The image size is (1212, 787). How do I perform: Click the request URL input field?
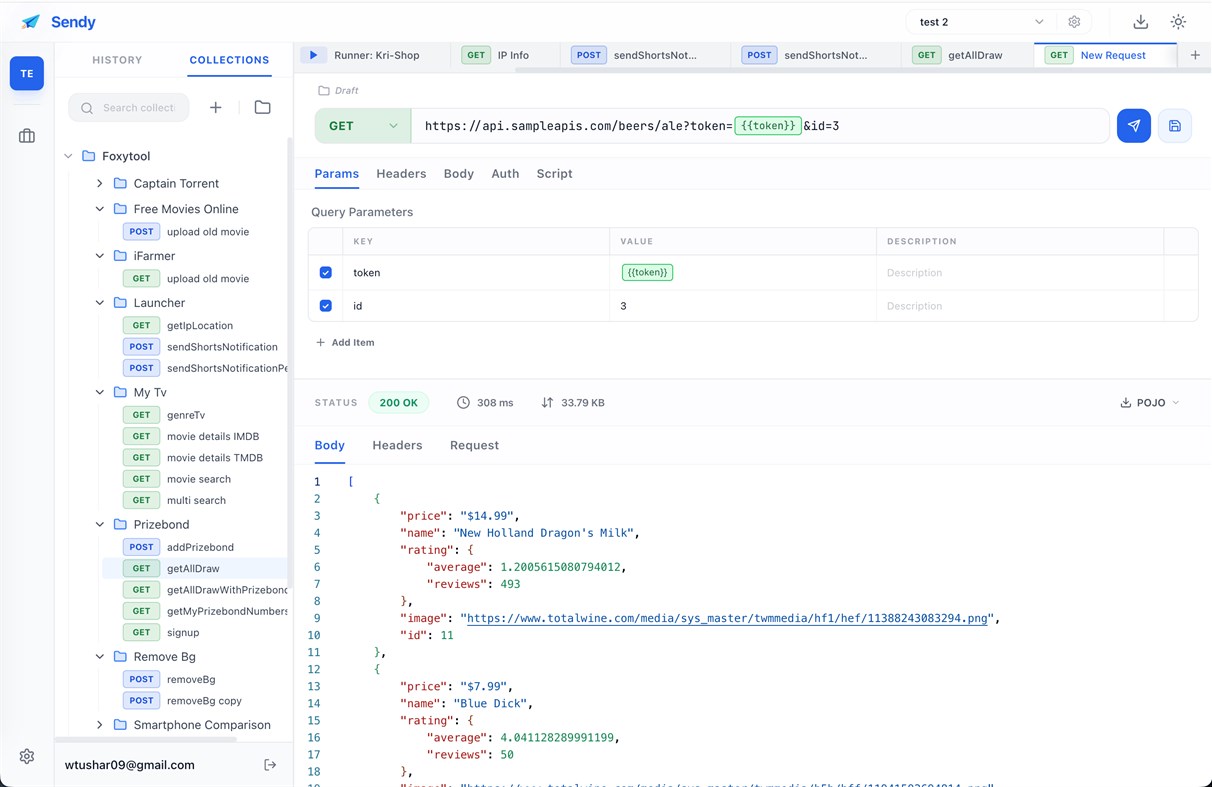760,126
